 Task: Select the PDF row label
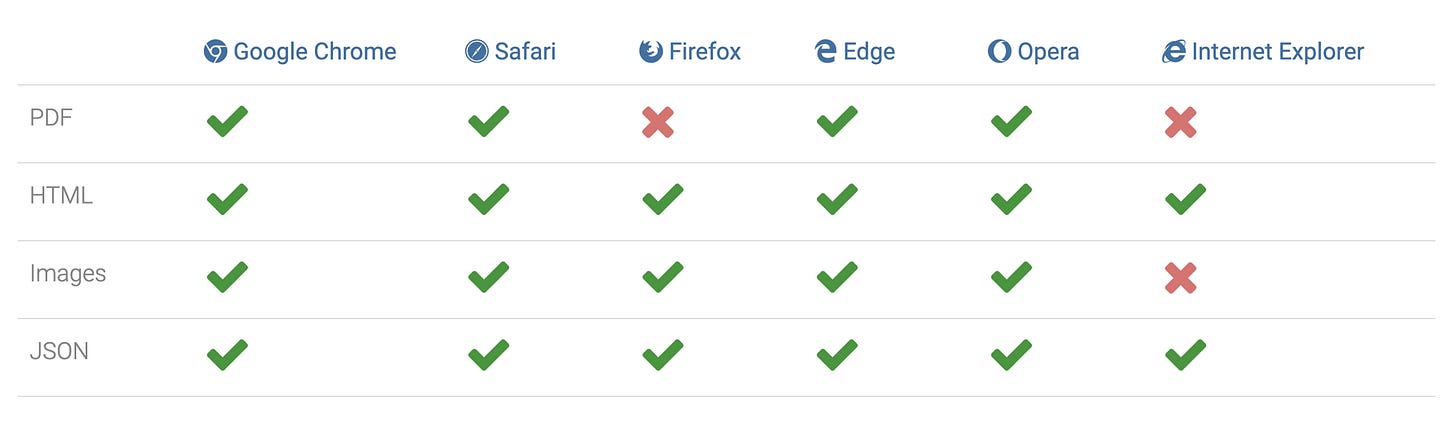pos(51,118)
